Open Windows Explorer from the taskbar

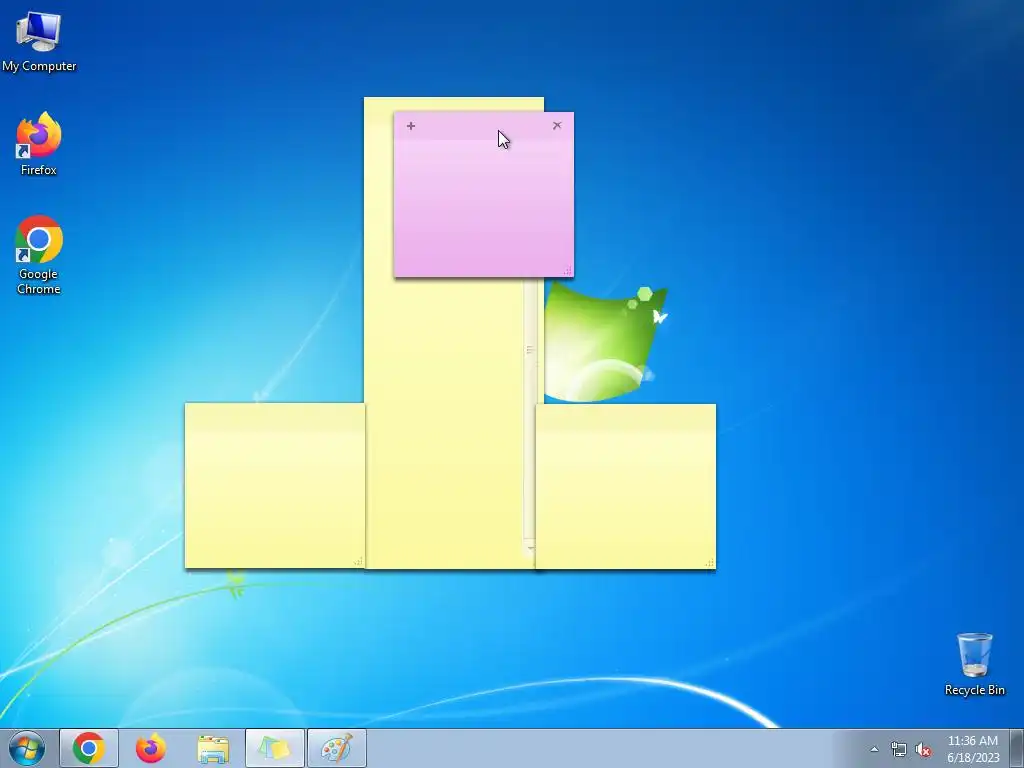213,748
